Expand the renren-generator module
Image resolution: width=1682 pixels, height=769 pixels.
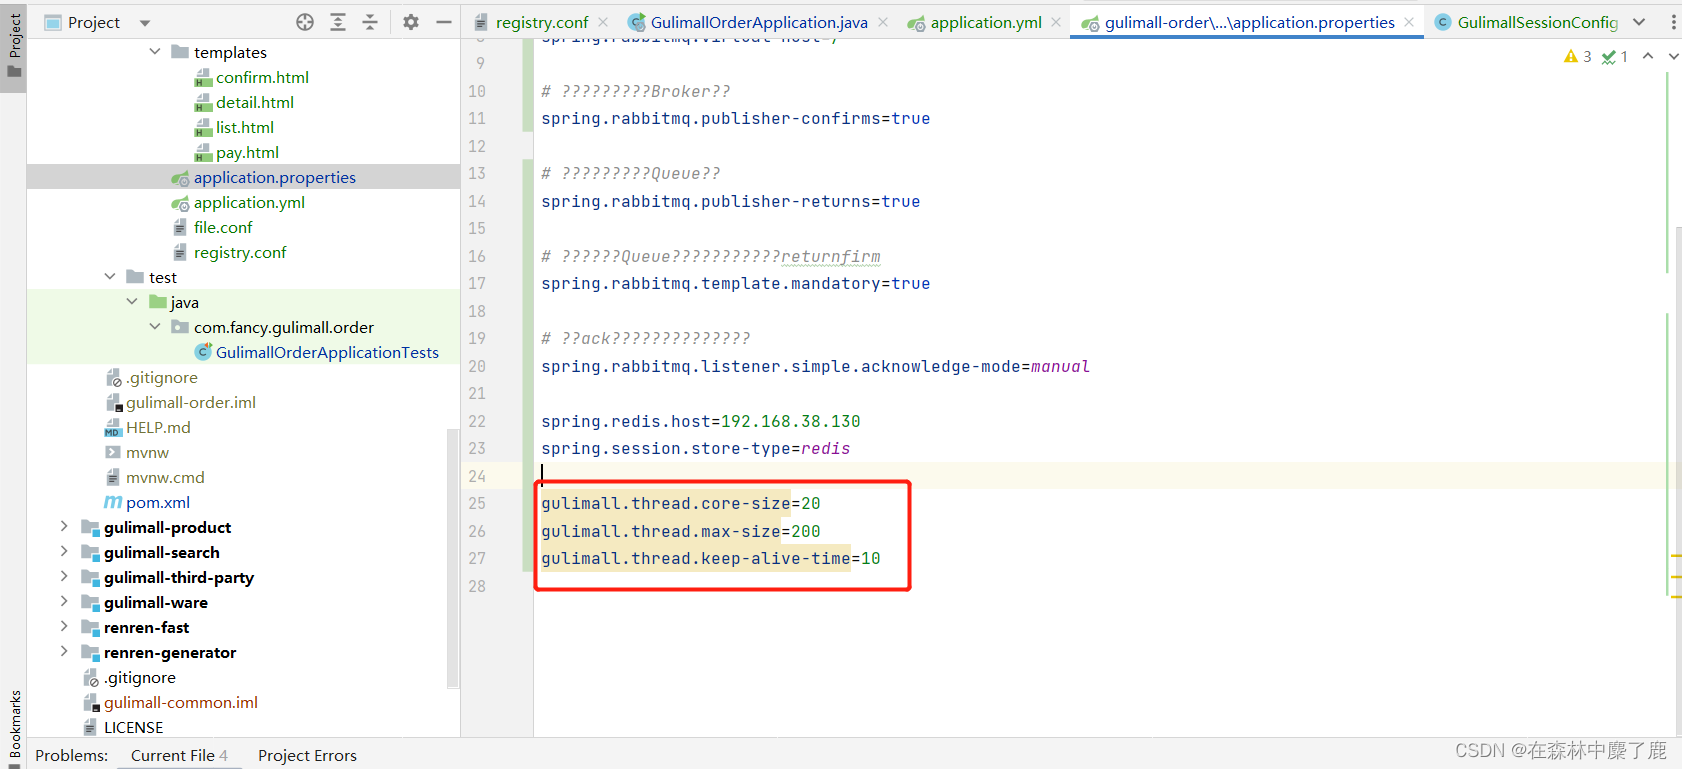64,651
